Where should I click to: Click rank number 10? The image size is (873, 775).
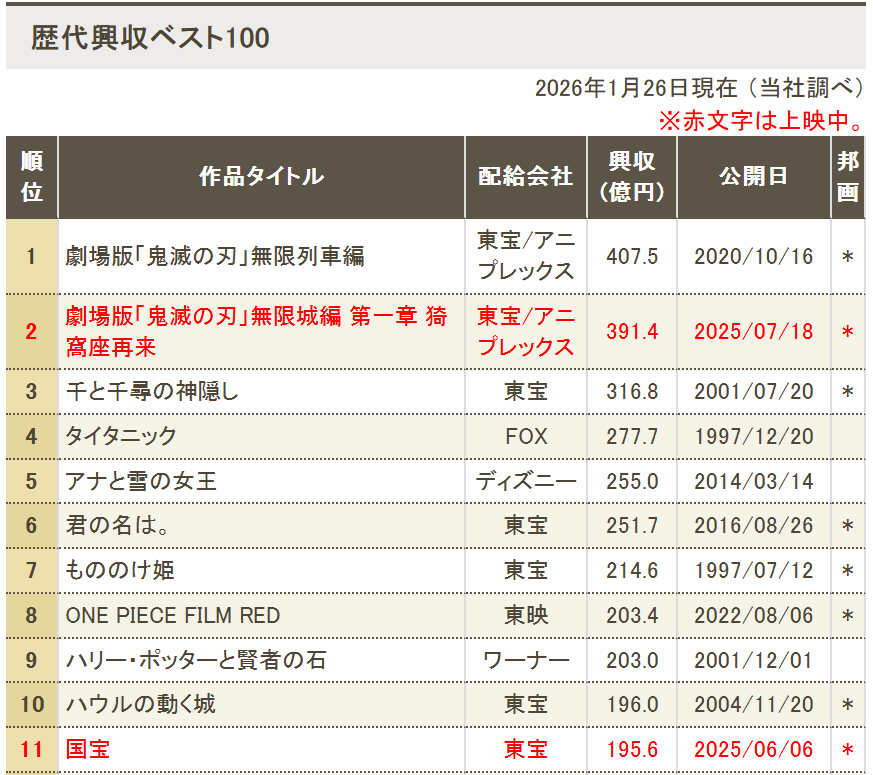coord(32,705)
